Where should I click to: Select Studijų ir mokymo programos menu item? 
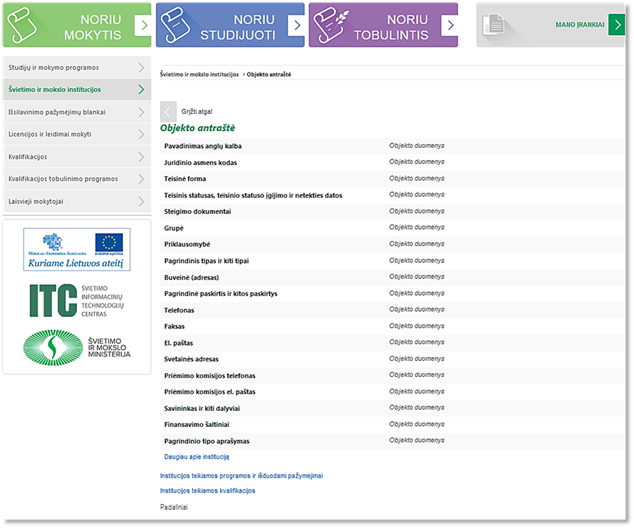click(77, 68)
